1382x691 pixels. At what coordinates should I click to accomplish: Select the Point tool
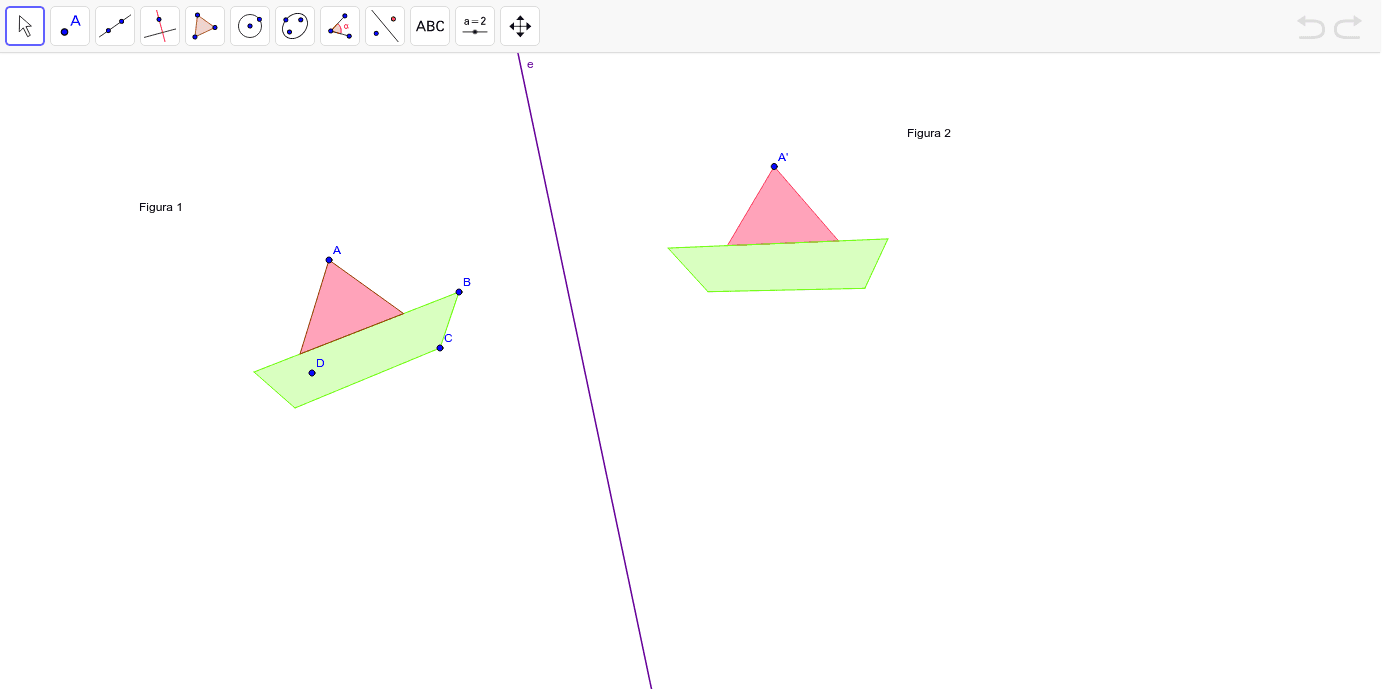[70, 26]
